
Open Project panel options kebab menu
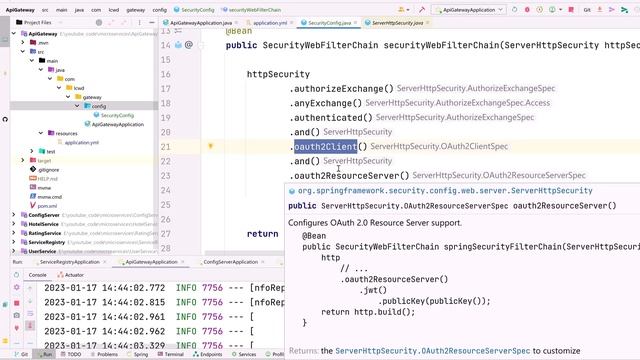[139, 22]
